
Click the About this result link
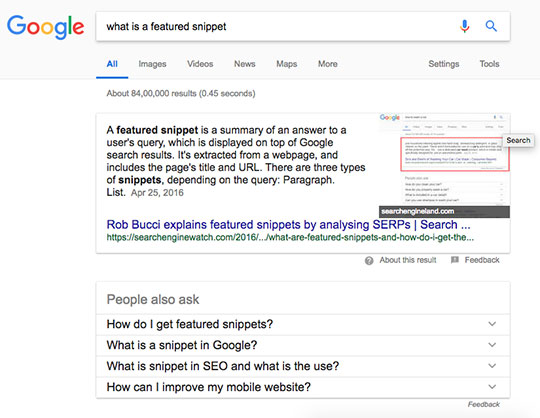coord(408,260)
